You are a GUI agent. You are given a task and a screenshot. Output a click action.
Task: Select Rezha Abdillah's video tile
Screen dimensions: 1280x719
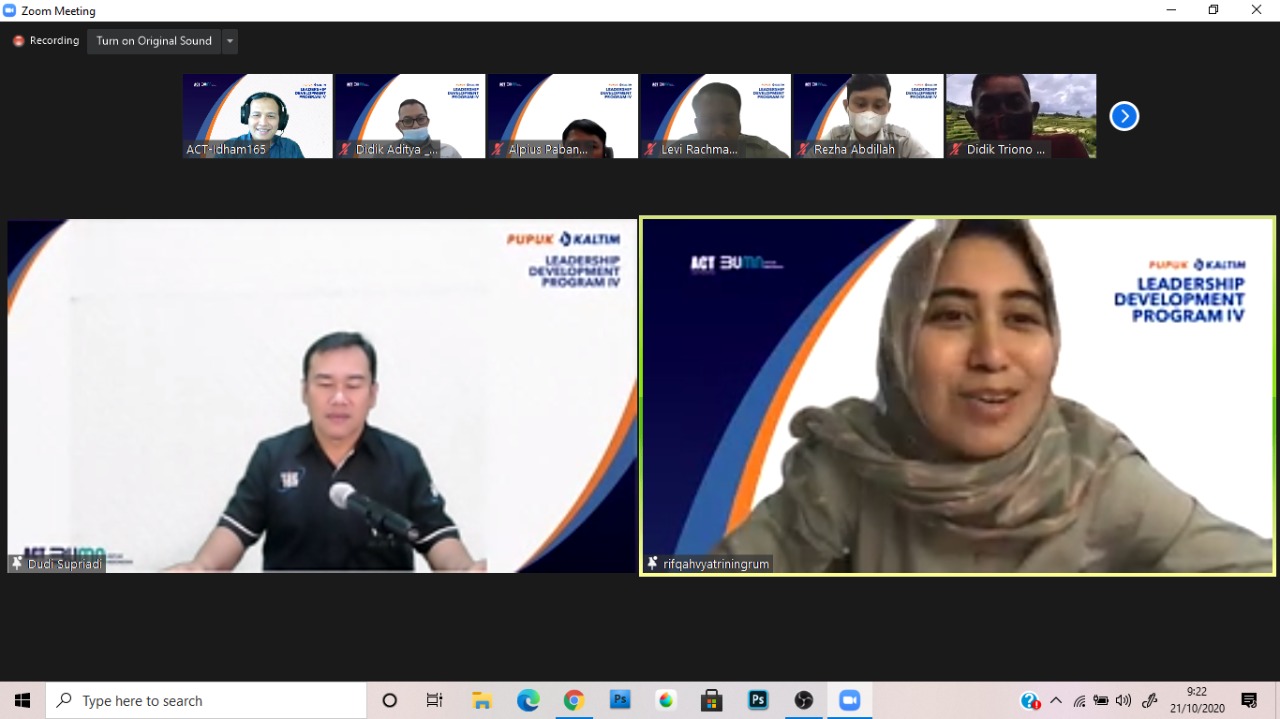(x=868, y=115)
